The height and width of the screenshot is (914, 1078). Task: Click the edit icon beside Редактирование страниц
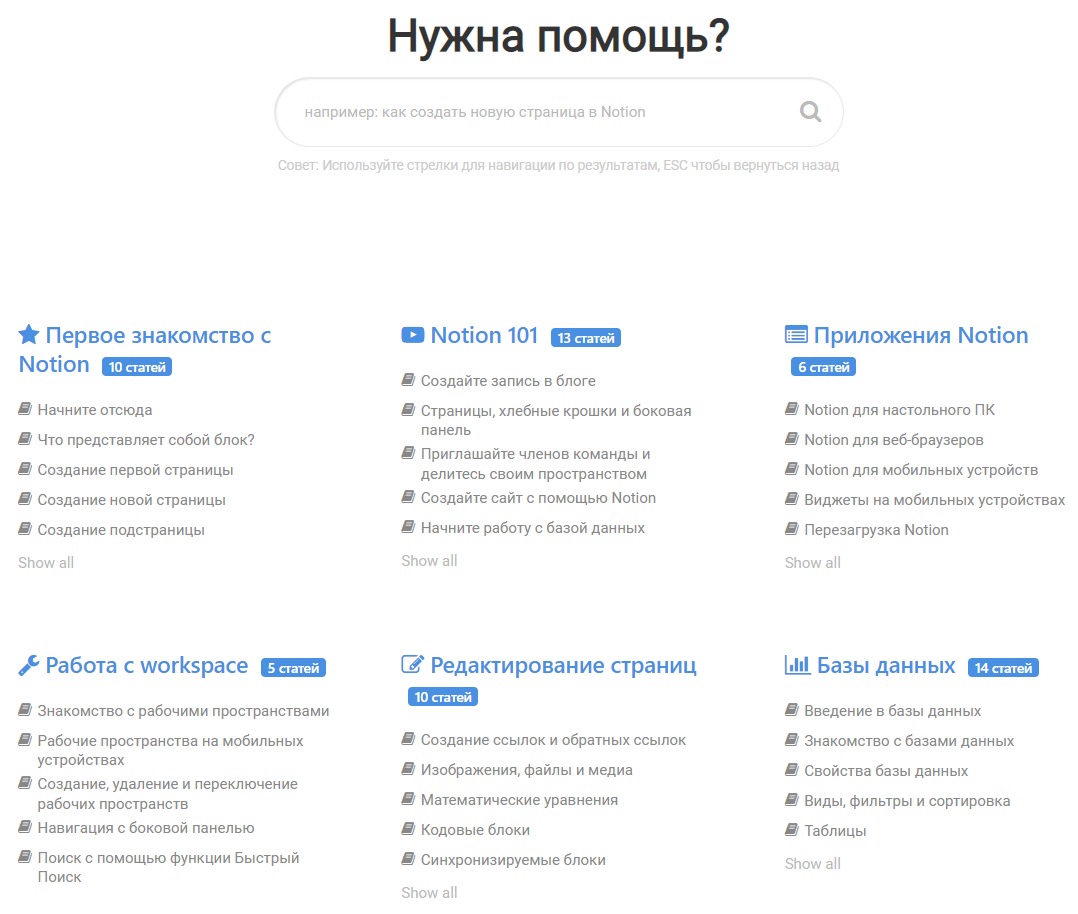[x=412, y=664]
